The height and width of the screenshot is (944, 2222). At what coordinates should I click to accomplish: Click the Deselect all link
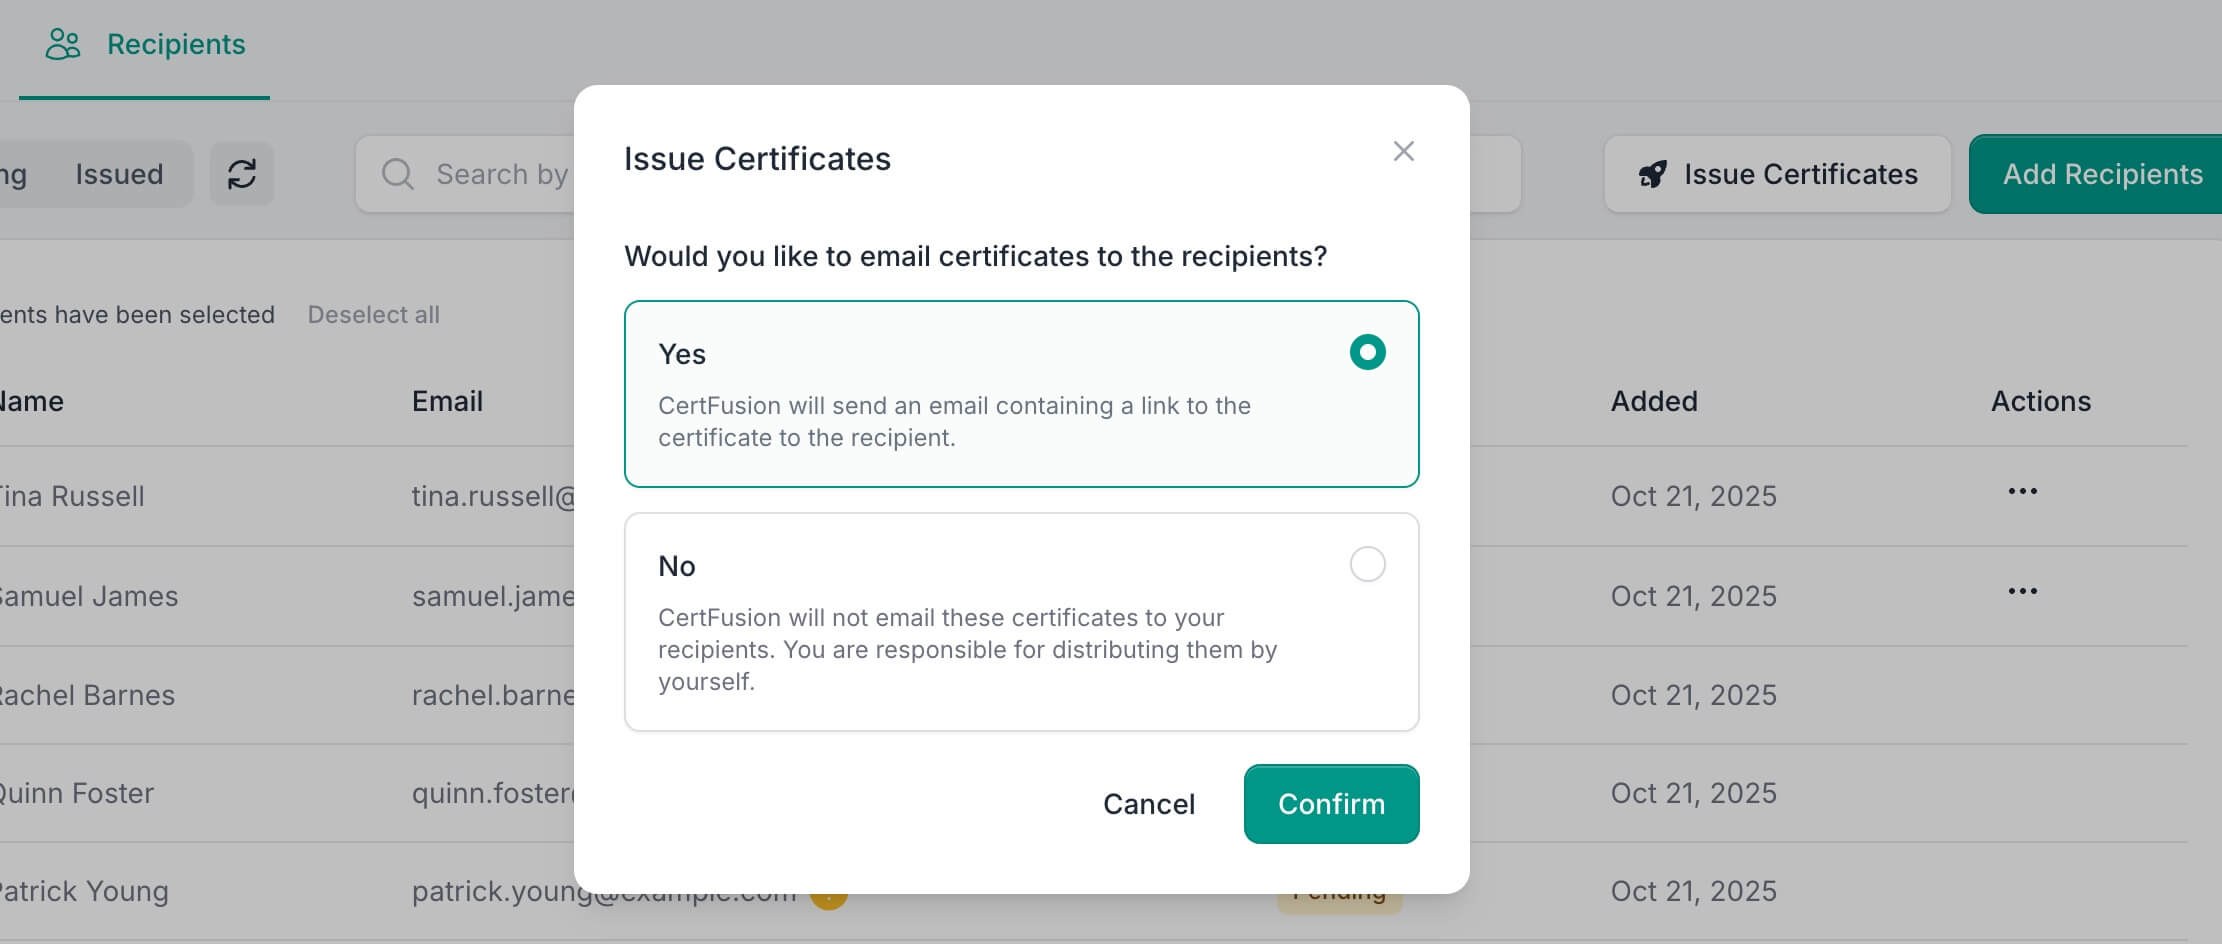click(x=373, y=315)
